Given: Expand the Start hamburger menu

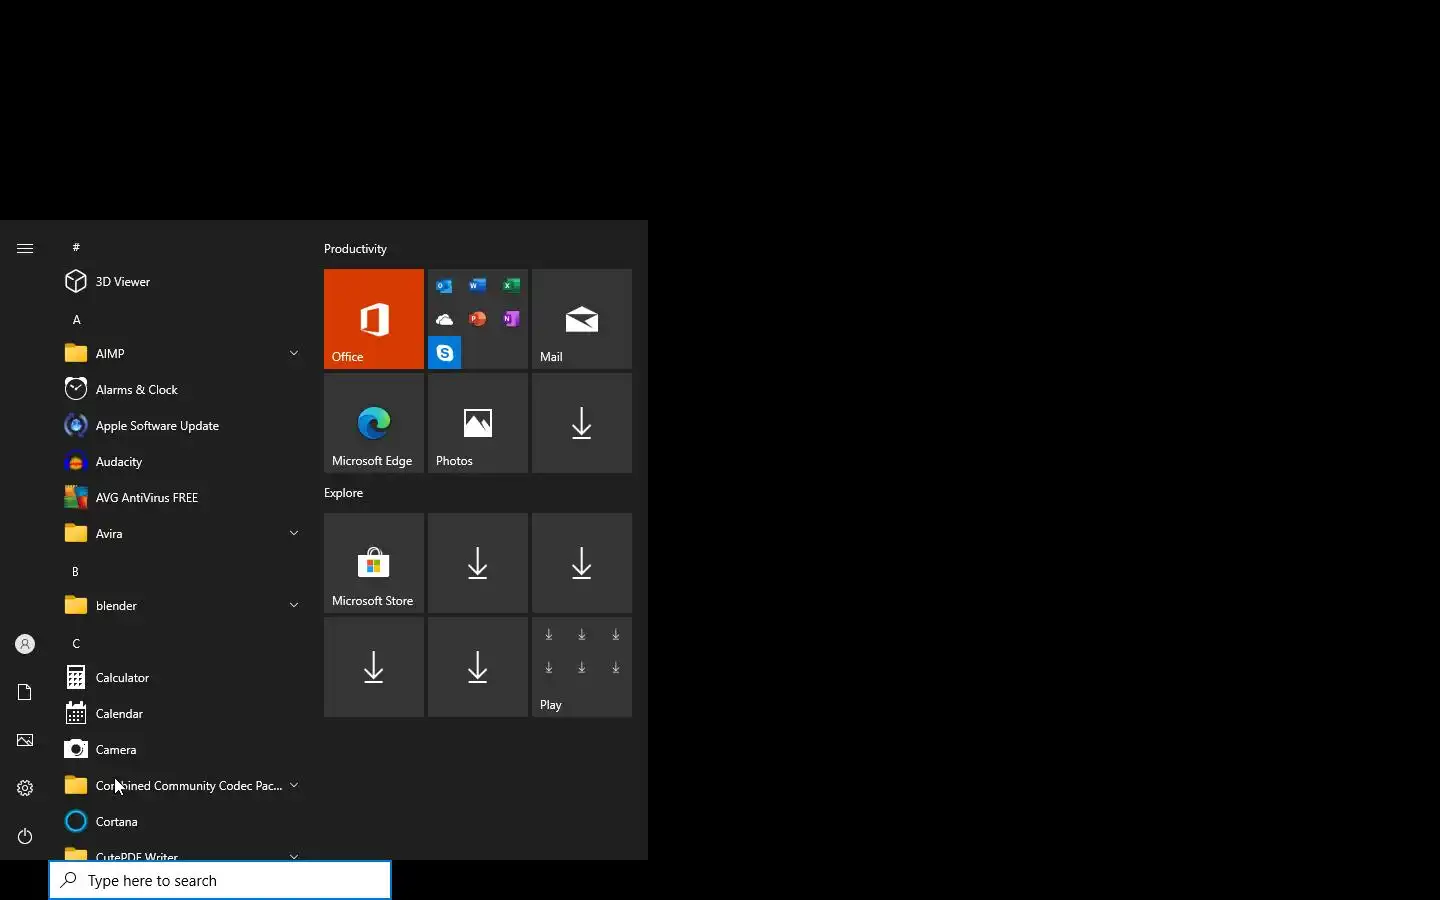Looking at the screenshot, I should coord(25,248).
